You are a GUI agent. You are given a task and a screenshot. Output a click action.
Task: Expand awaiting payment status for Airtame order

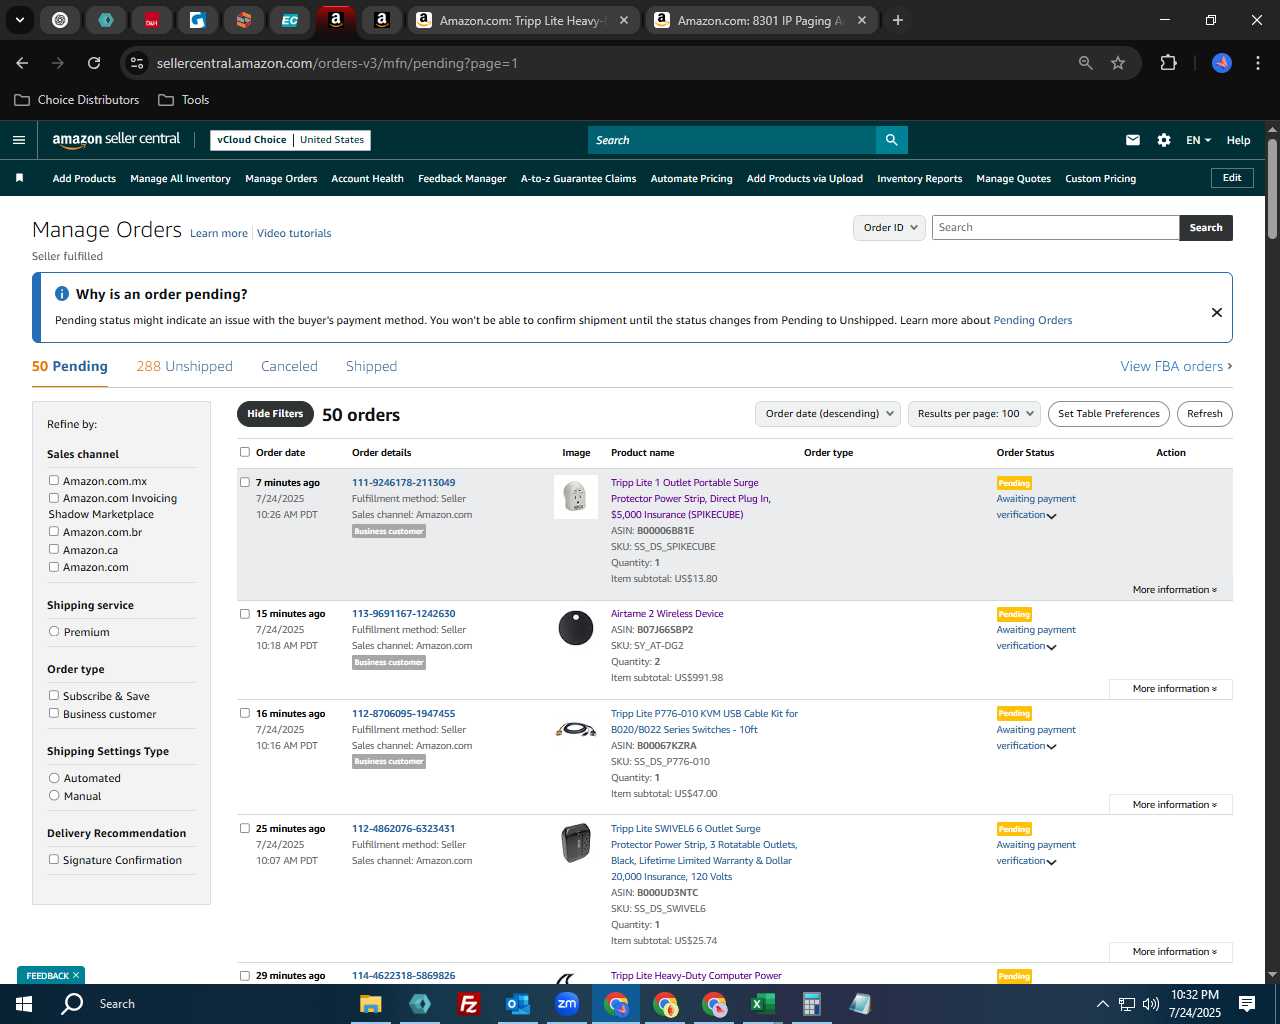pos(1051,647)
